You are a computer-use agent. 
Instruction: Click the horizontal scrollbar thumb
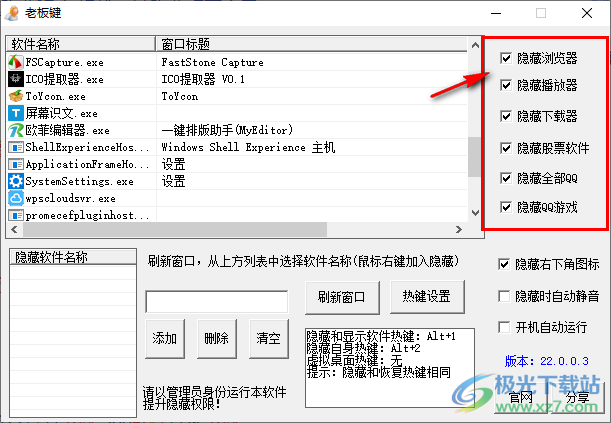coord(175,229)
